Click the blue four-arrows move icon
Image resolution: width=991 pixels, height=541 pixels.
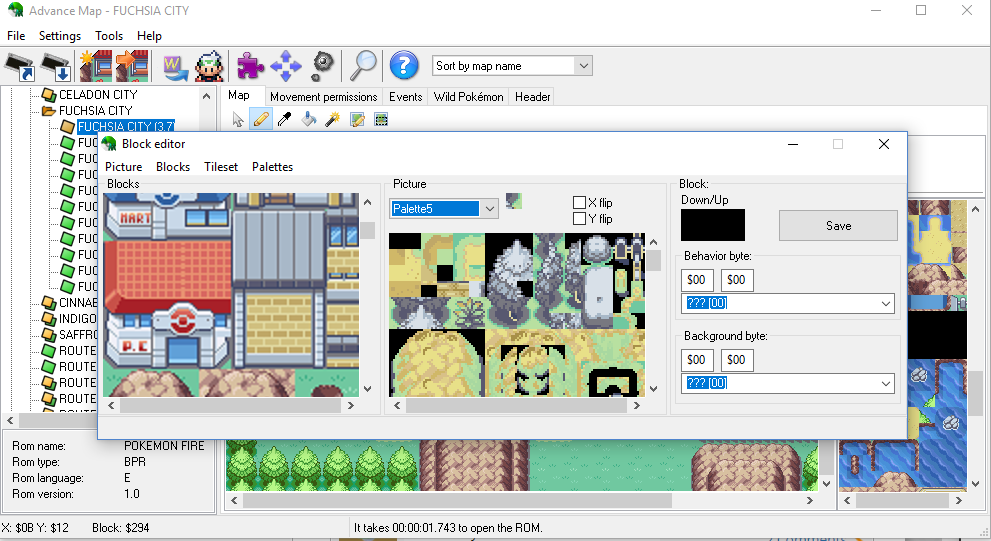286,66
